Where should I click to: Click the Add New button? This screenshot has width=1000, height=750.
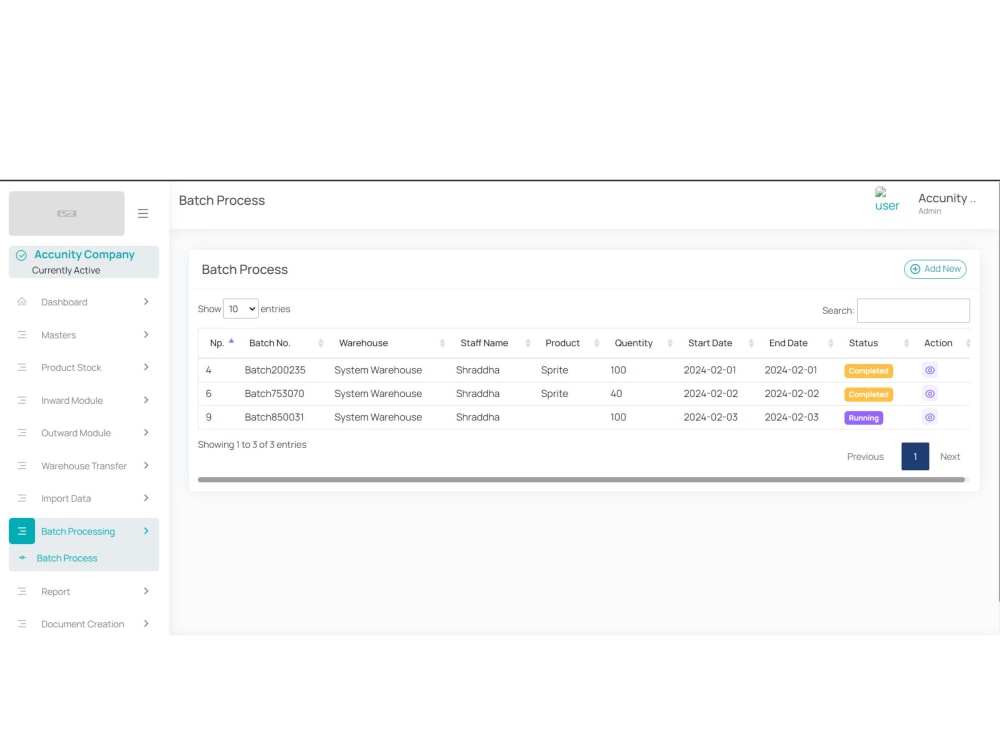935,269
